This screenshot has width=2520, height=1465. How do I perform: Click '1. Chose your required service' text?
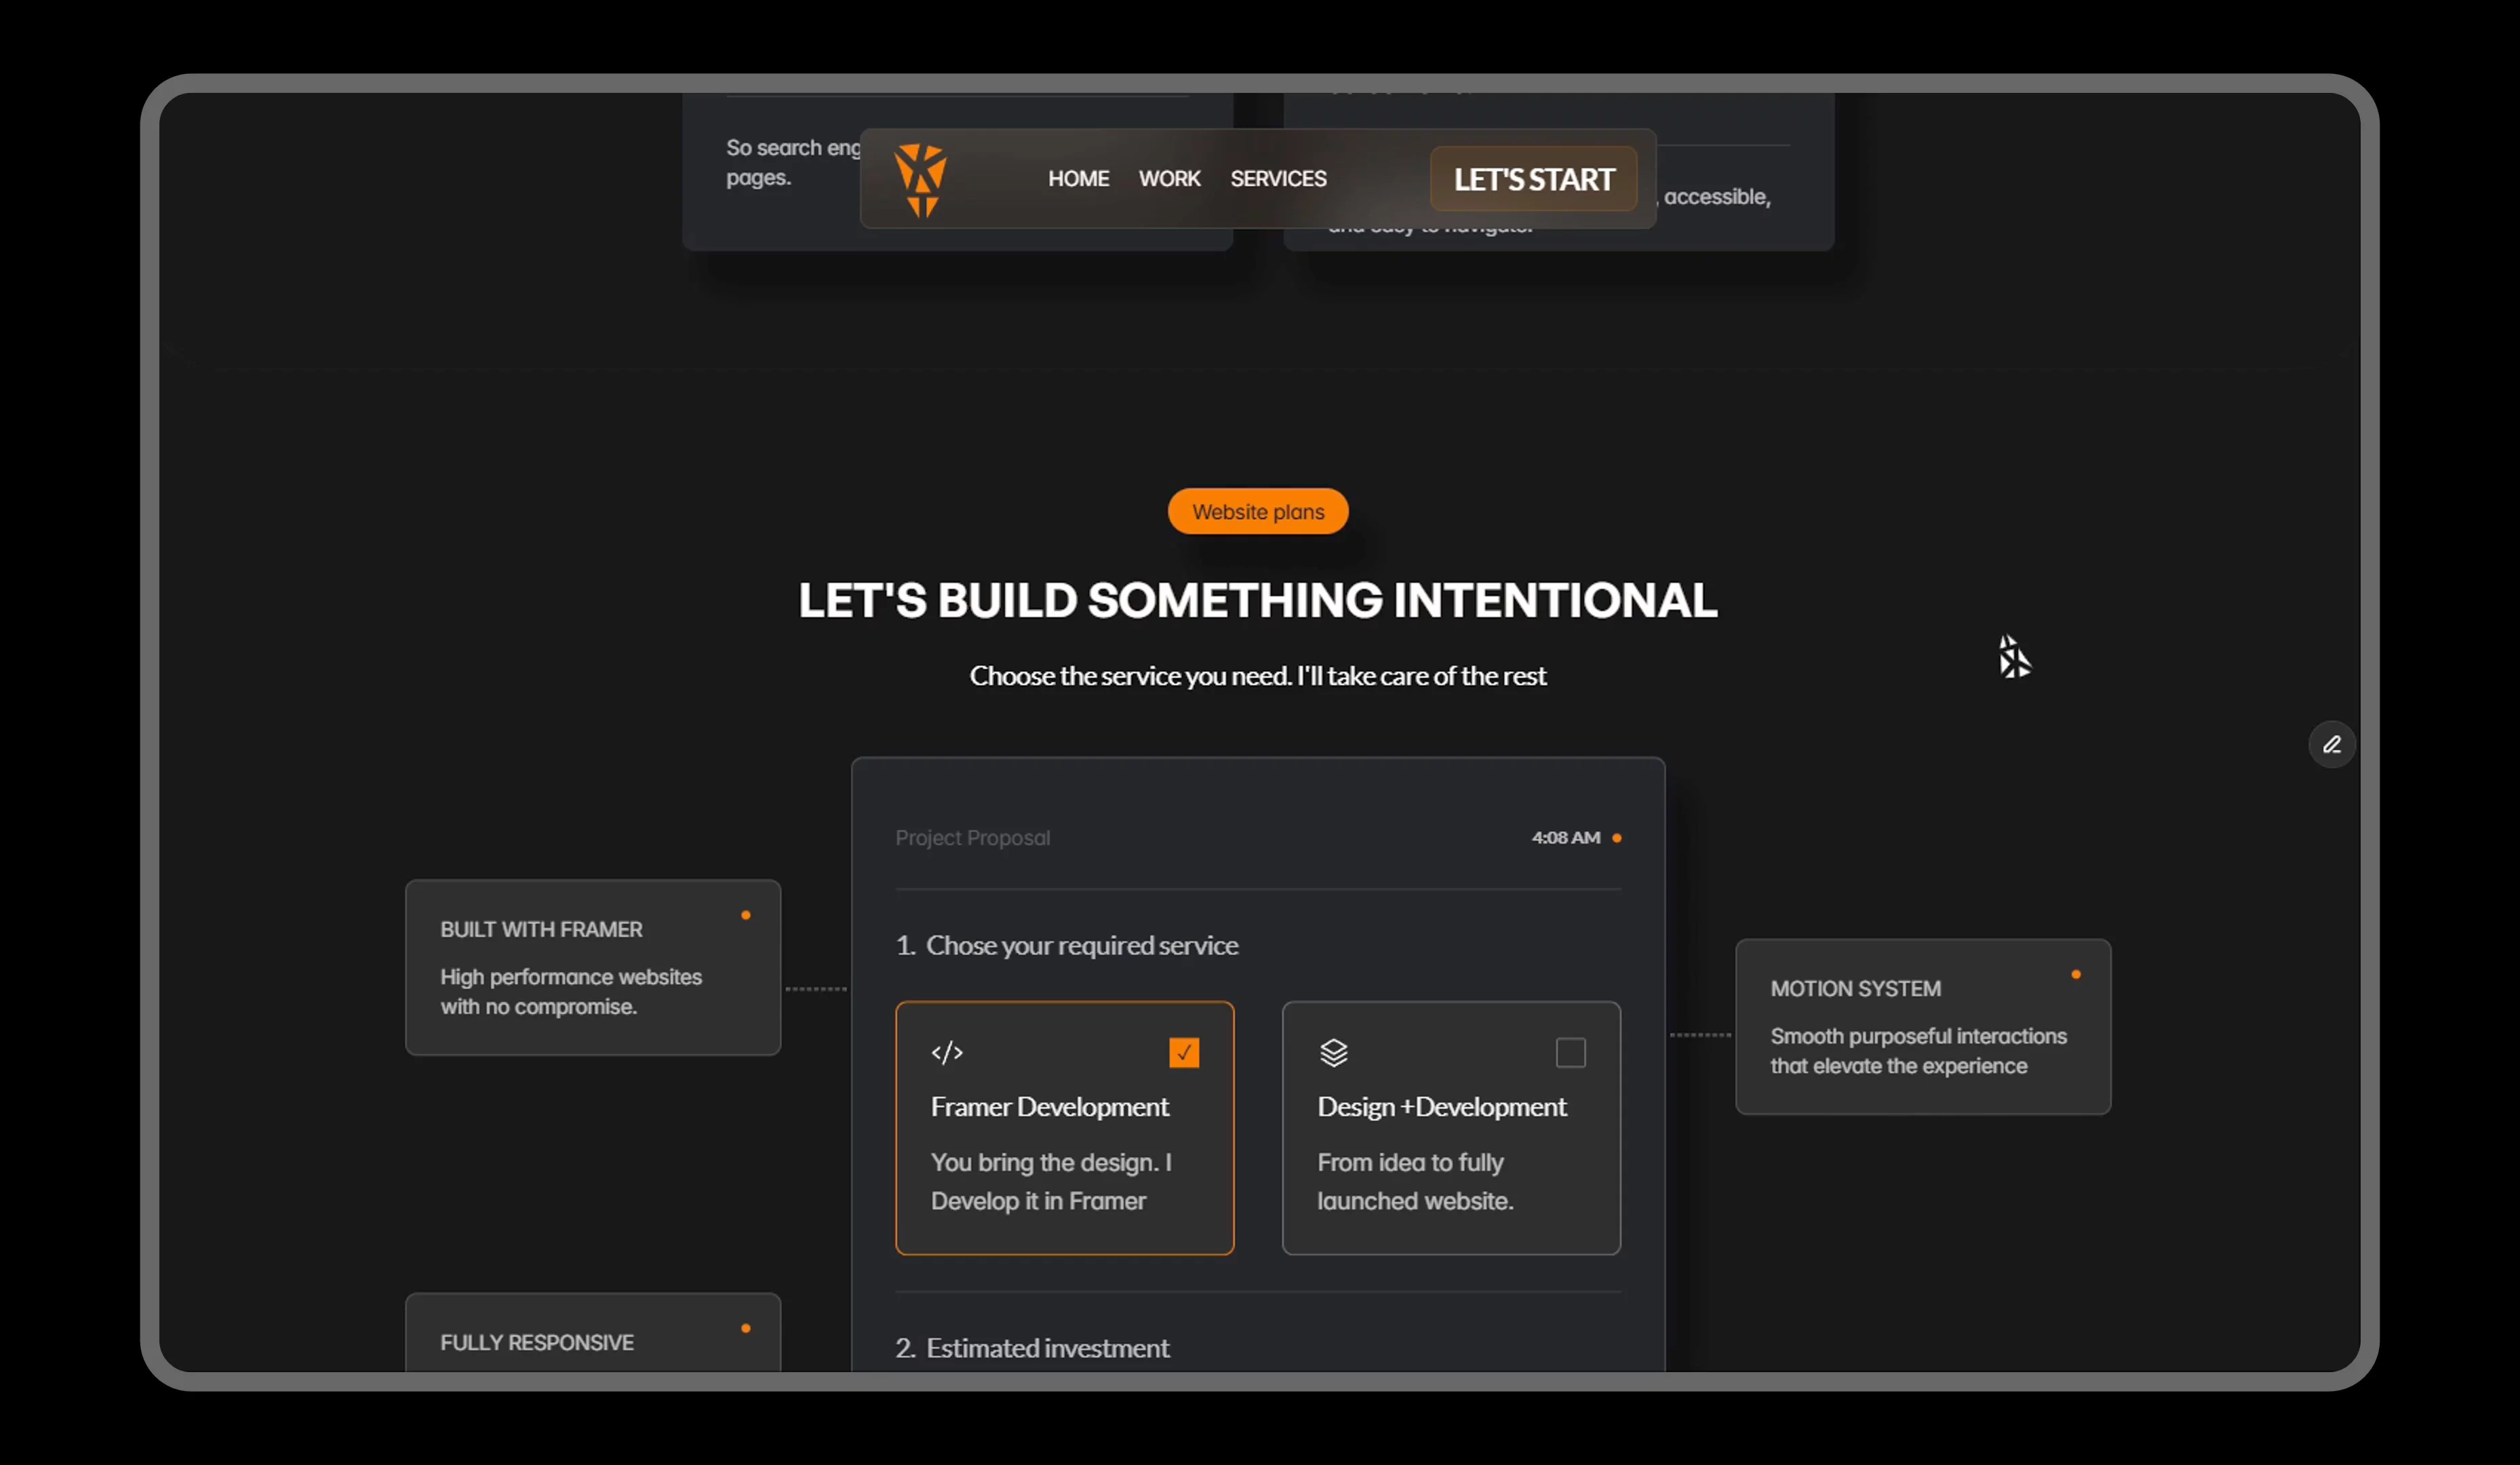click(x=1066, y=945)
